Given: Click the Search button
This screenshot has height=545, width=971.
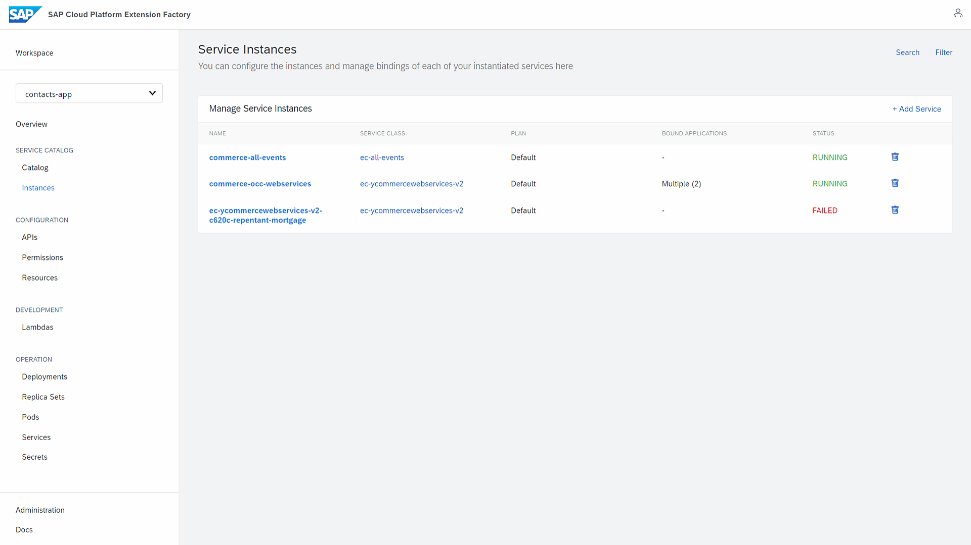Looking at the screenshot, I should click(907, 53).
